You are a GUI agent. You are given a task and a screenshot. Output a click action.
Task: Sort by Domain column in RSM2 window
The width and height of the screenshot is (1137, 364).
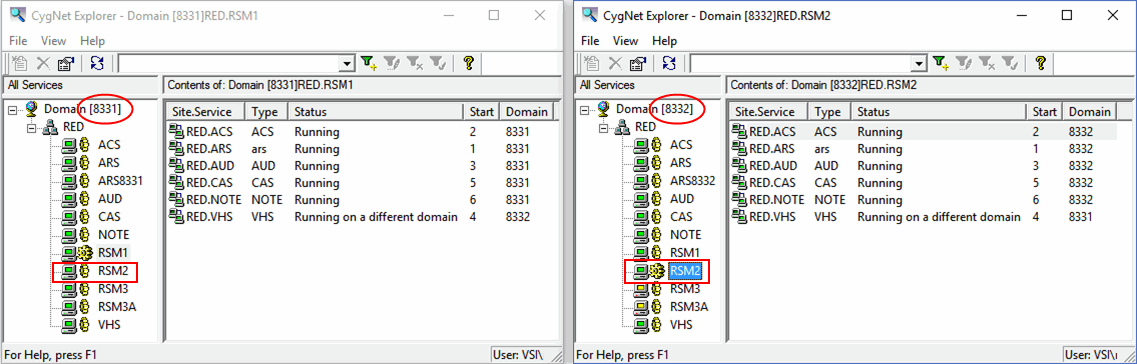(1089, 112)
